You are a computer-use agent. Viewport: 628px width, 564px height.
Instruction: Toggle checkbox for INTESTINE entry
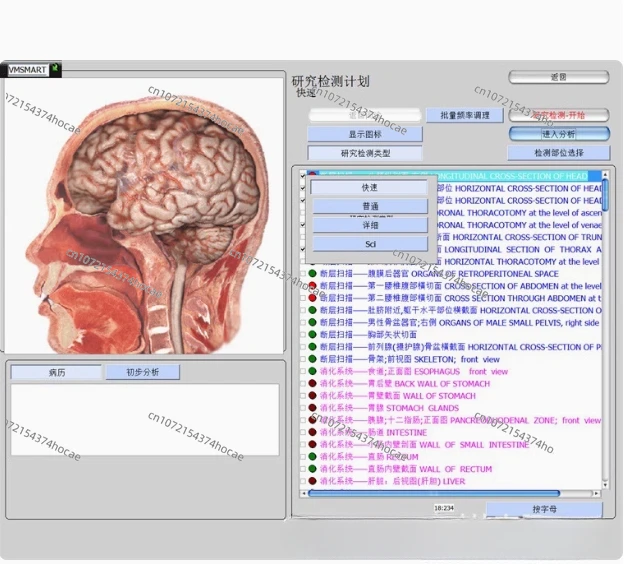coord(303,433)
